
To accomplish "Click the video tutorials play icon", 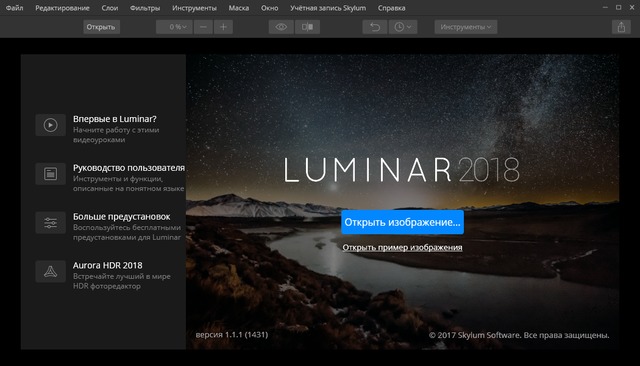I will point(50,125).
